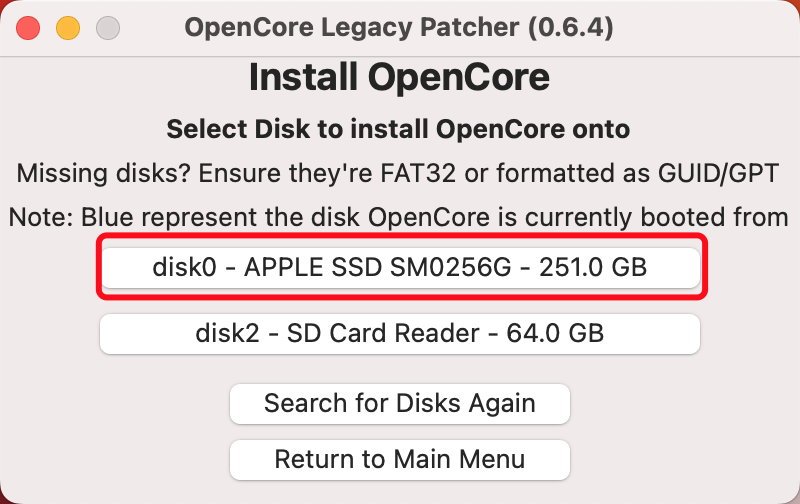
Task: Select disk0 APPLE SSD SM0256G
Action: (399, 267)
